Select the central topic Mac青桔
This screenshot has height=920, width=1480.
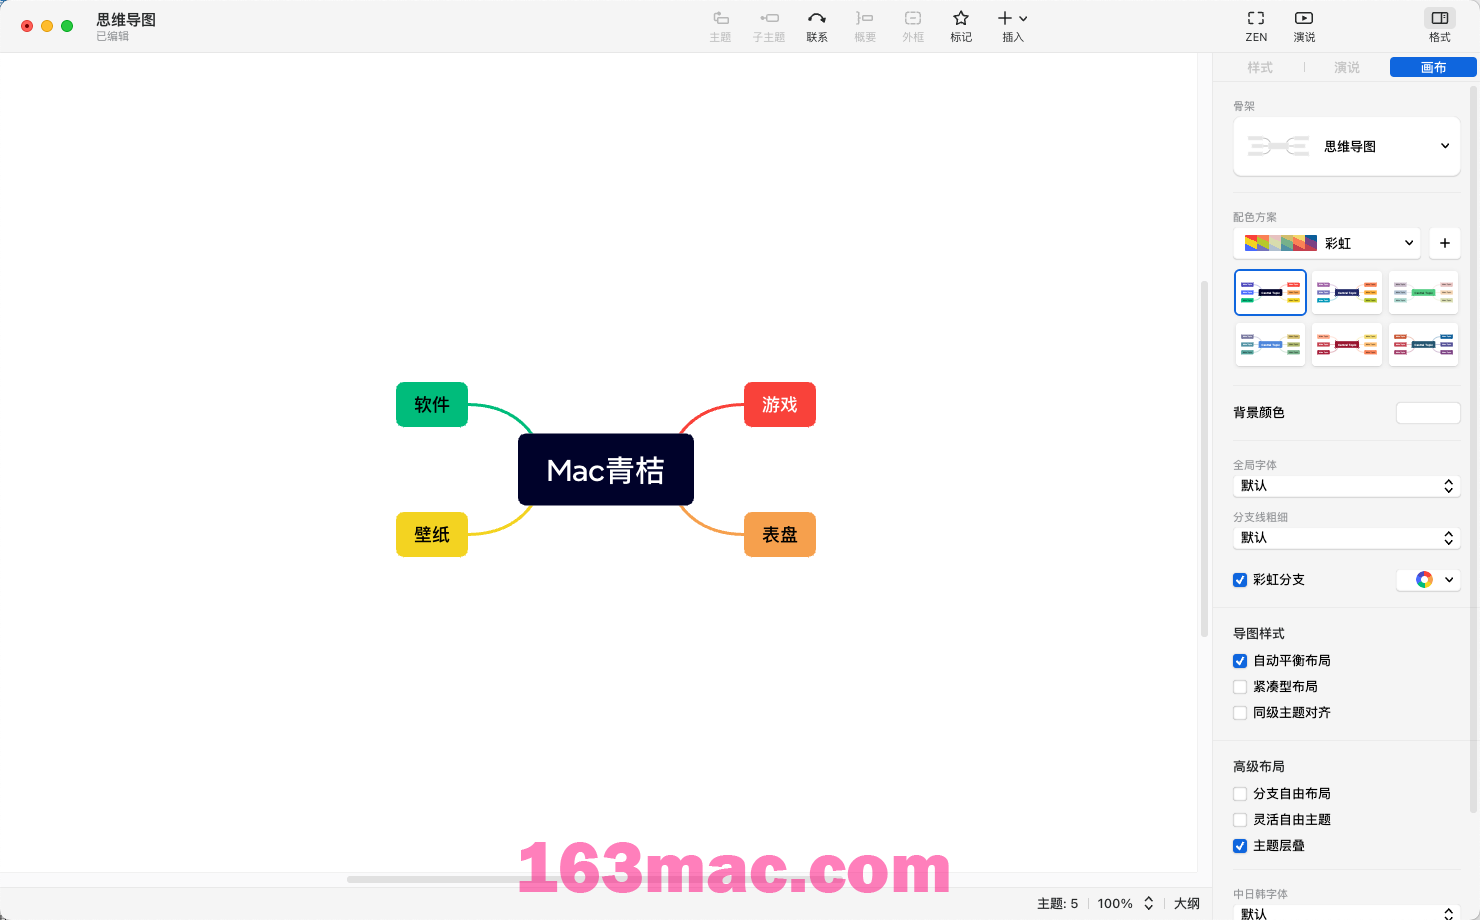click(x=606, y=470)
